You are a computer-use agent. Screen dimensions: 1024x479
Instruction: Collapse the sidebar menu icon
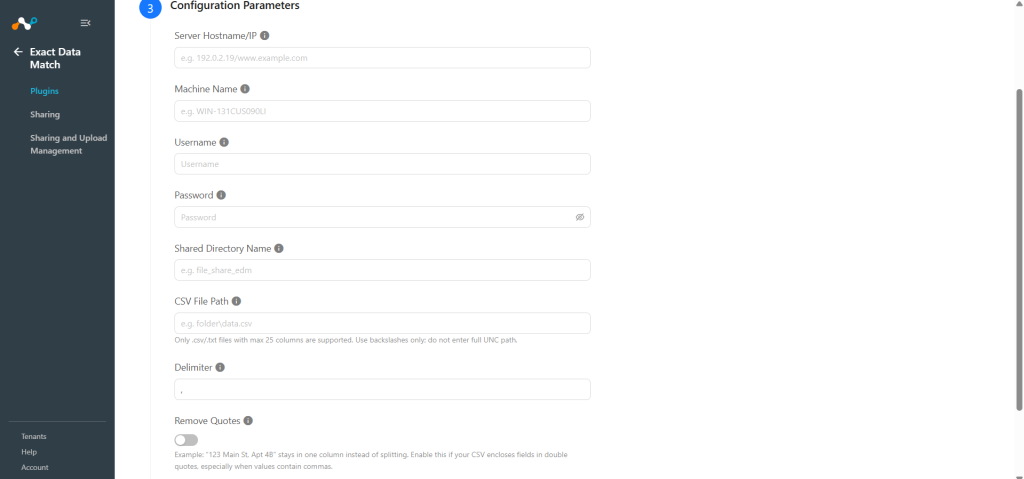(86, 23)
